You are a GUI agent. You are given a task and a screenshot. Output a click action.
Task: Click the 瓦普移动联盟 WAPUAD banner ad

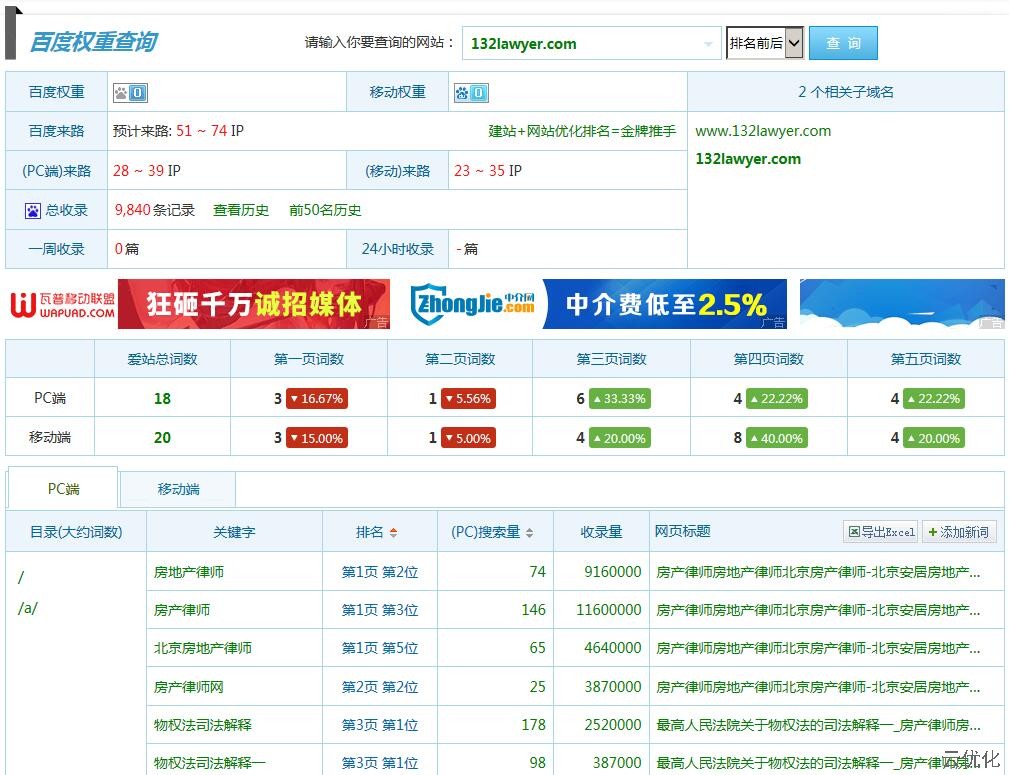click(x=198, y=304)
